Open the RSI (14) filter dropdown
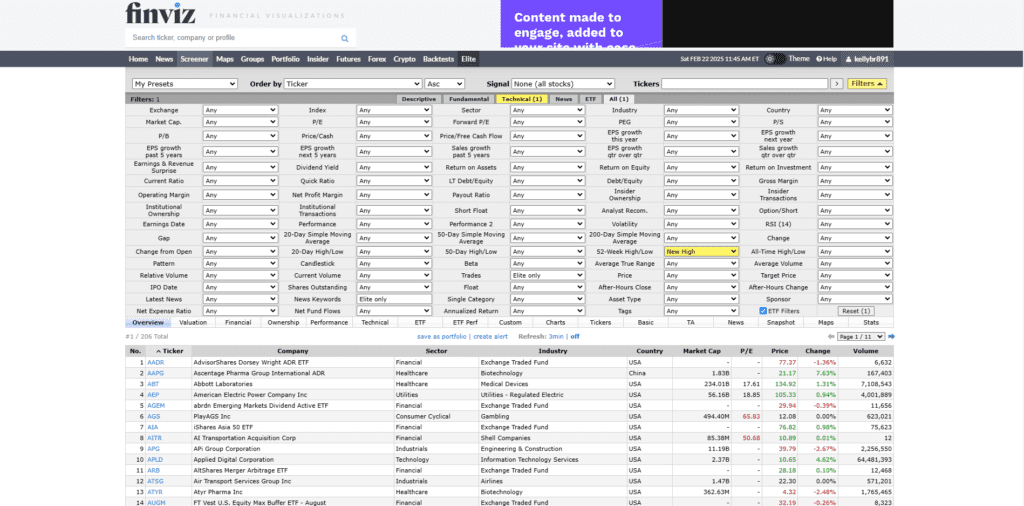1024x506 pixels. pos(855,224)
